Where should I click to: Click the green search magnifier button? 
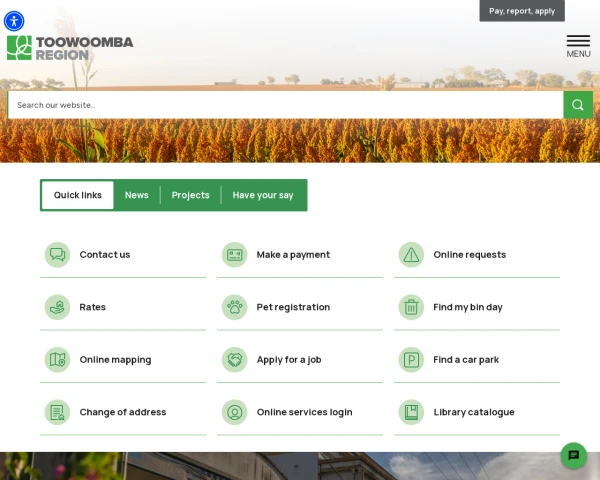point(578,104)
